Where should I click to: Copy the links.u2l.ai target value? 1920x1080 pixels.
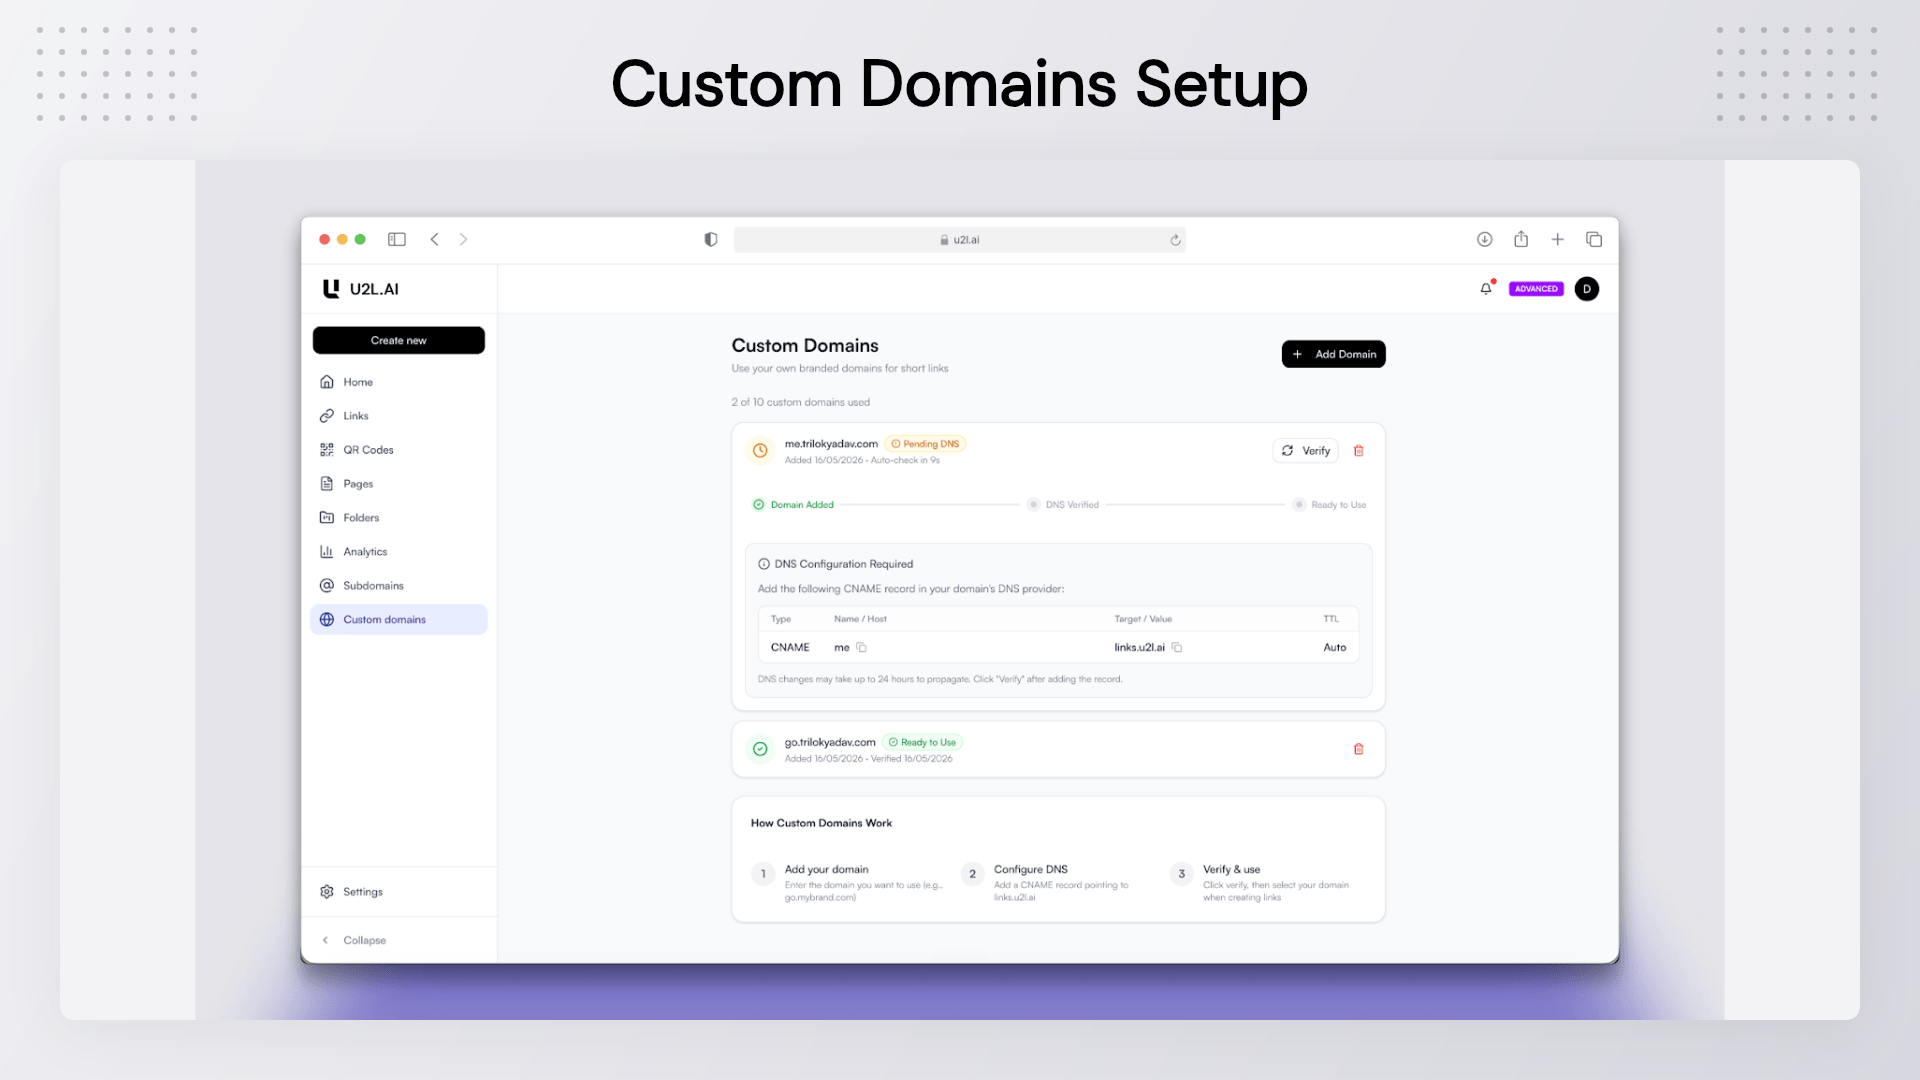pos(1177,648)
